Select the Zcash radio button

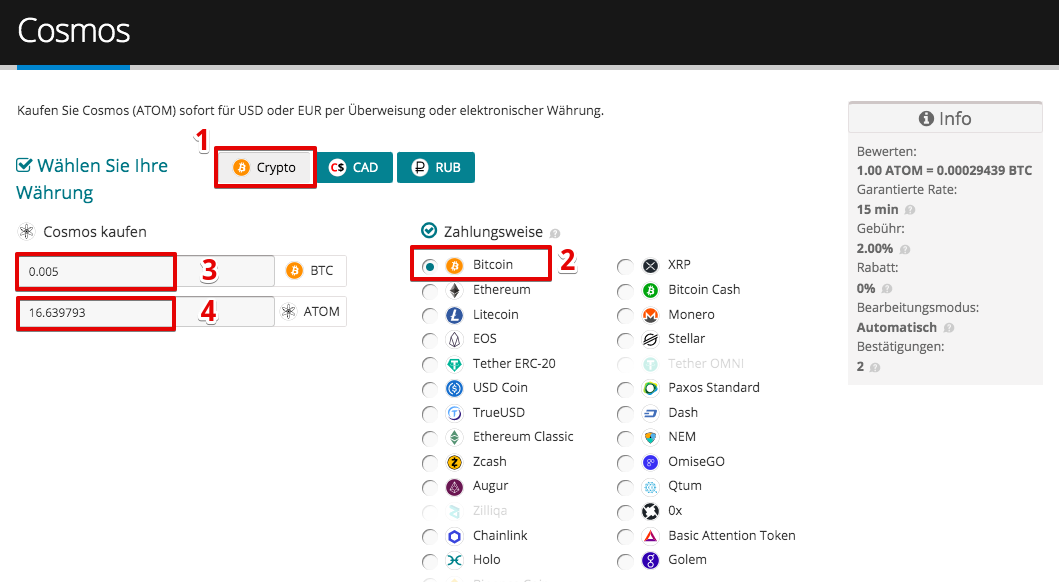(429, 463)
